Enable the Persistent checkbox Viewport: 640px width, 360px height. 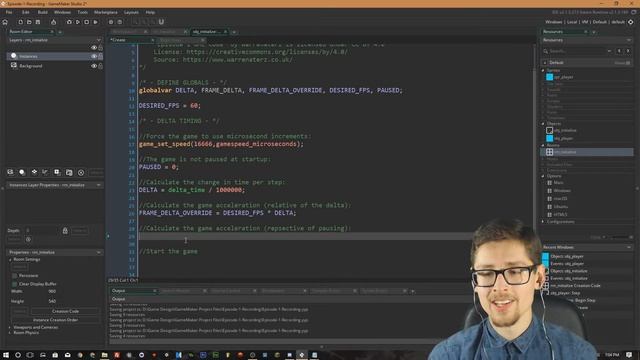tap(15, 276)
